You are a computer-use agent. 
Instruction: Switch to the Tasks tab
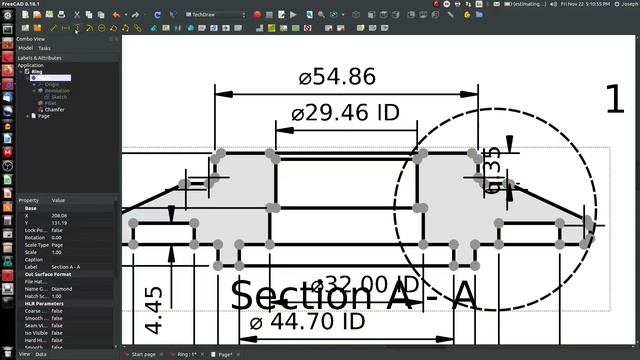coord(44,48)
